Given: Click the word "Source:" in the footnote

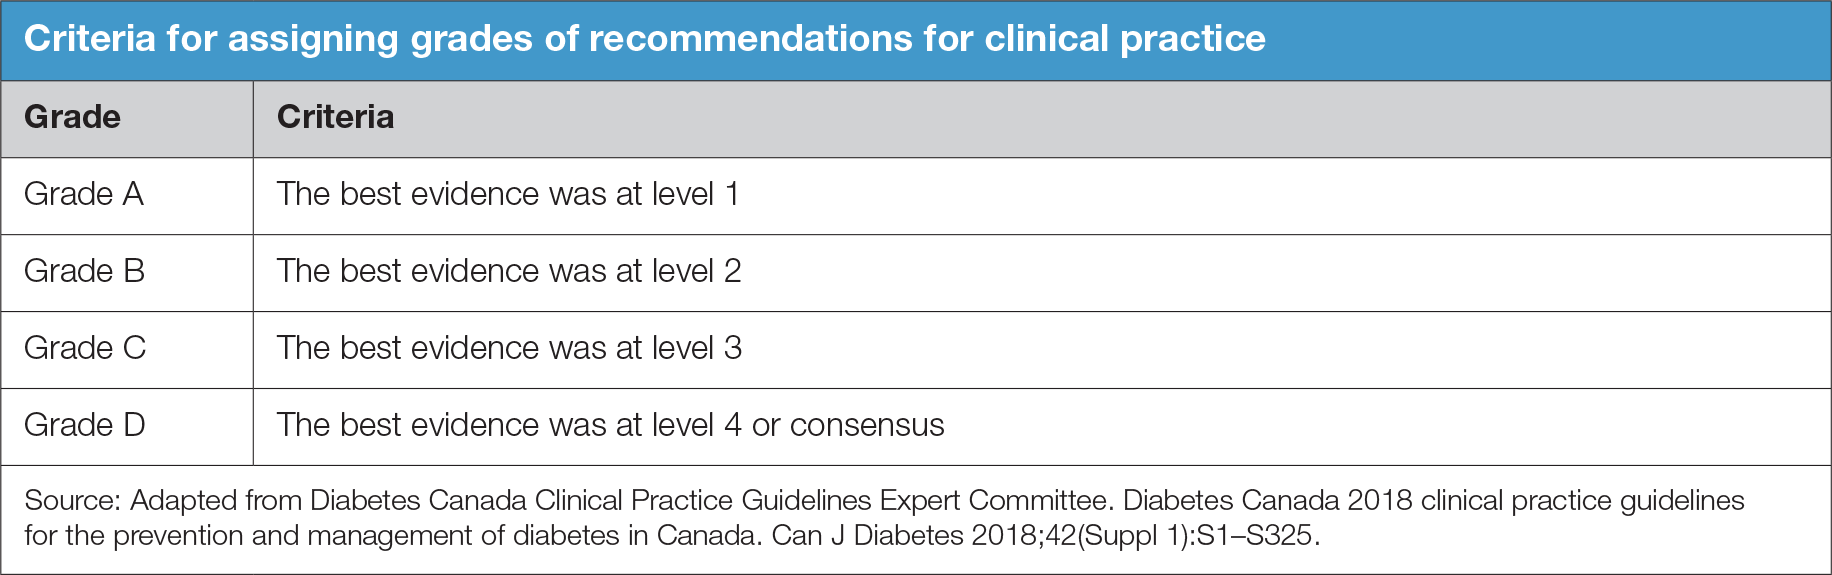Looking at the screenshot, I should (72, 500).
